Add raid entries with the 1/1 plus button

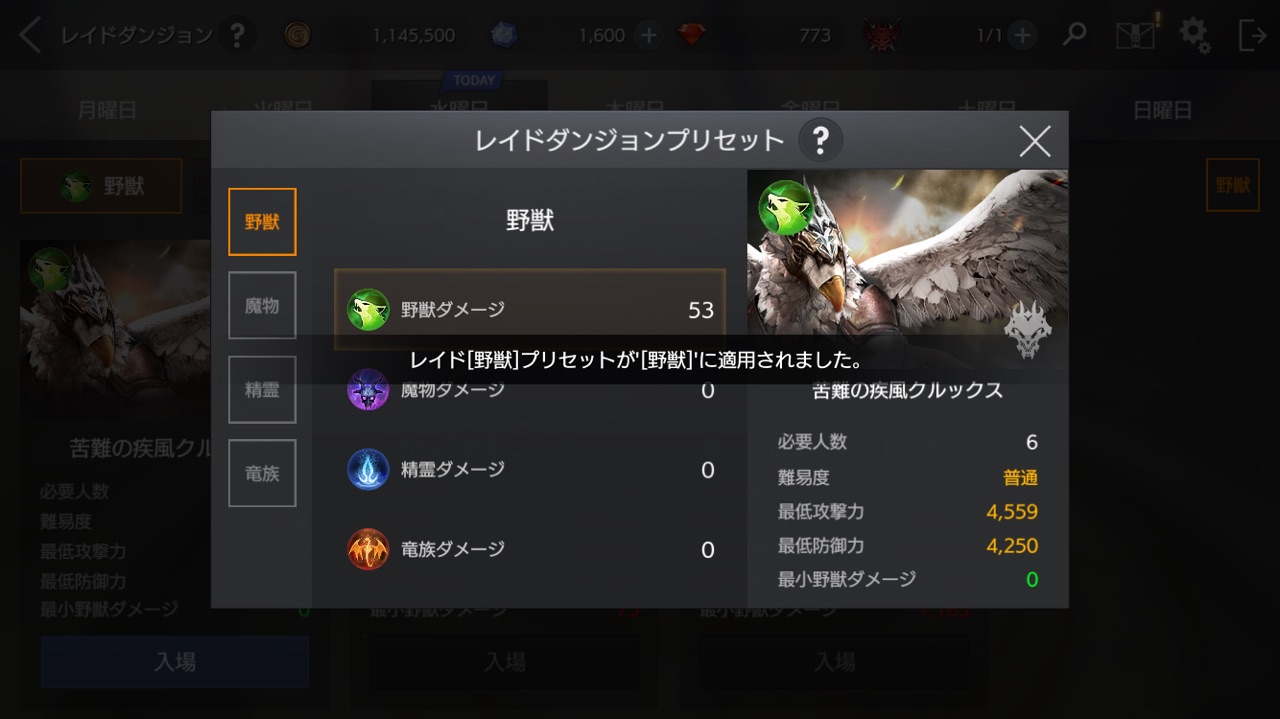pyautogui.click(x=1022, y=36)
